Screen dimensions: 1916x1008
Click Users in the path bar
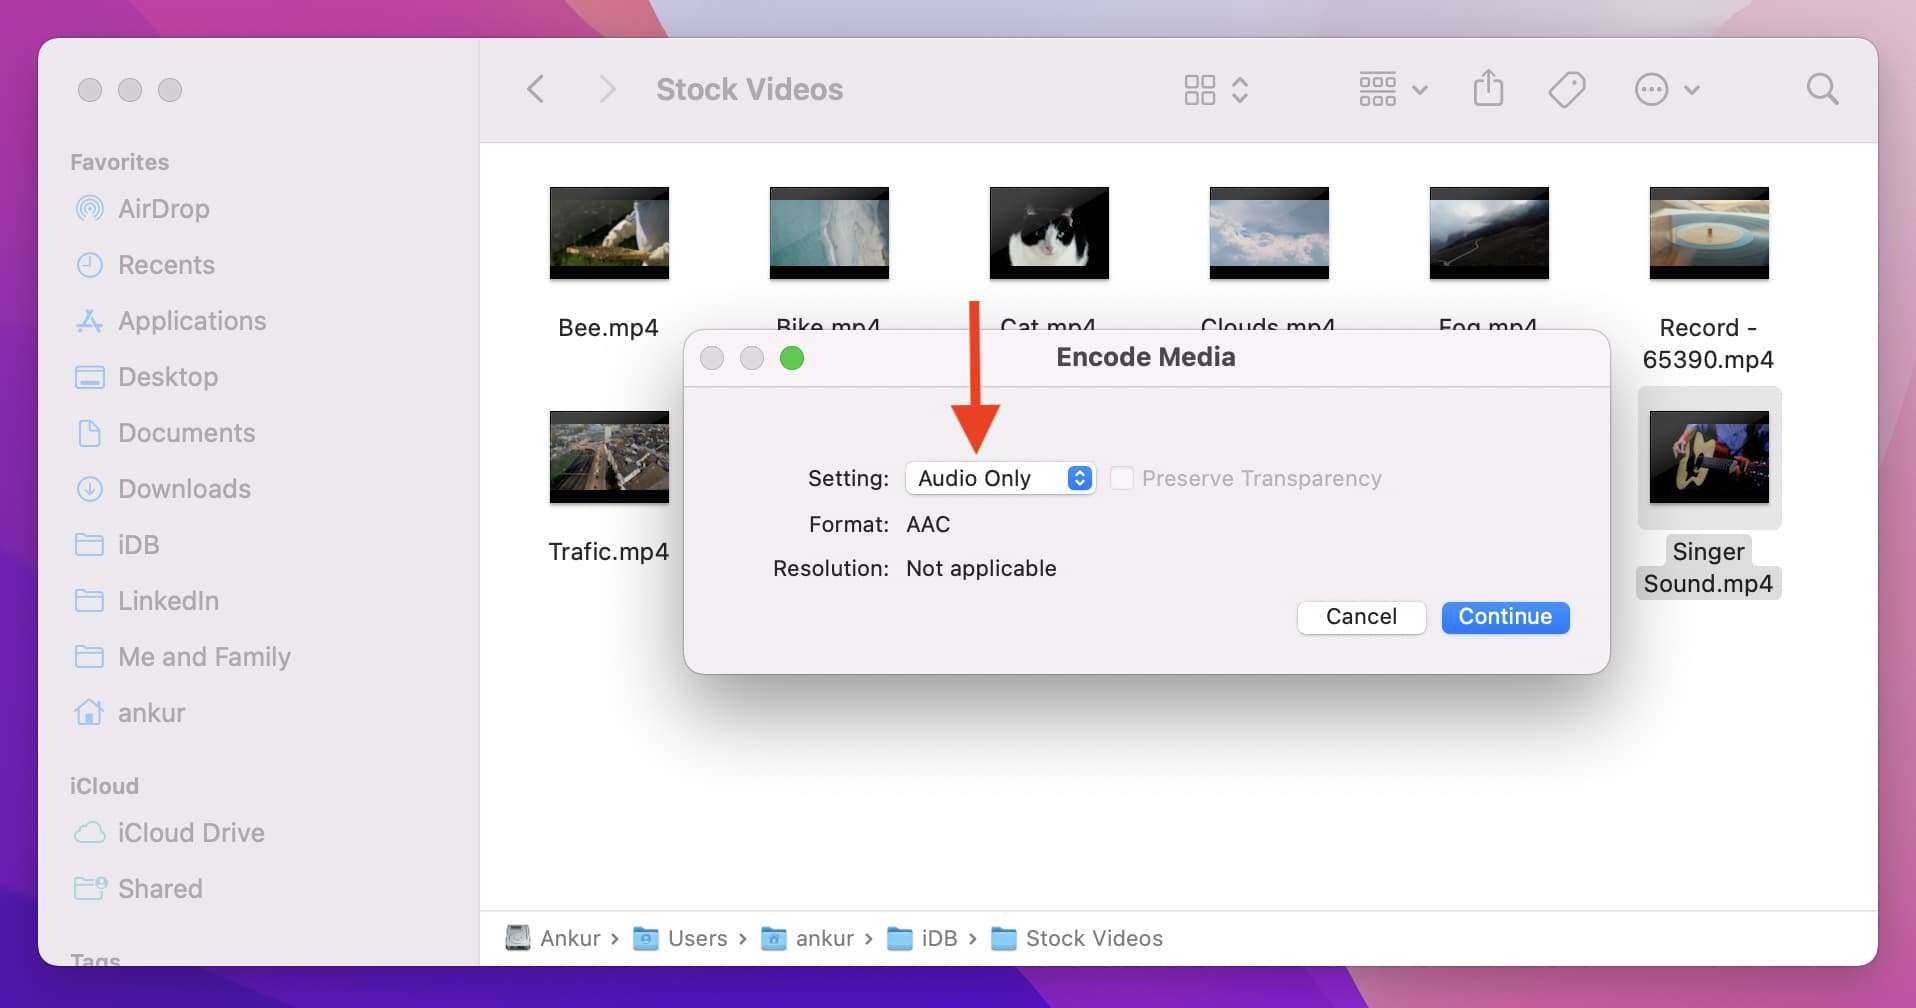pos(696,938)
